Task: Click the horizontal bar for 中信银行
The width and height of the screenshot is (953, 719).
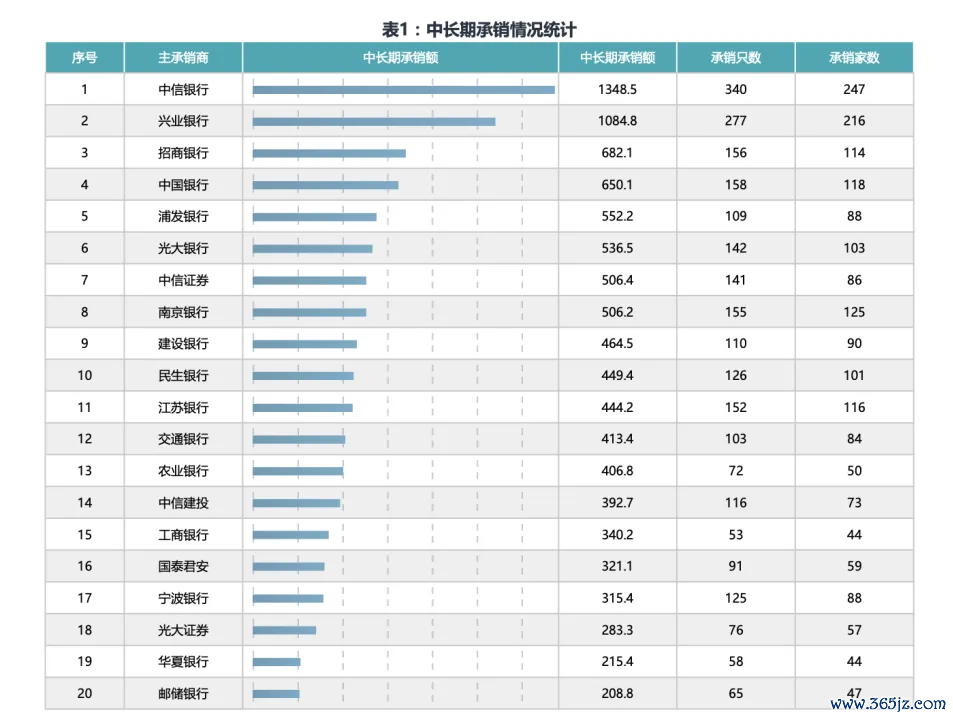Action: [x=404, y=90]
